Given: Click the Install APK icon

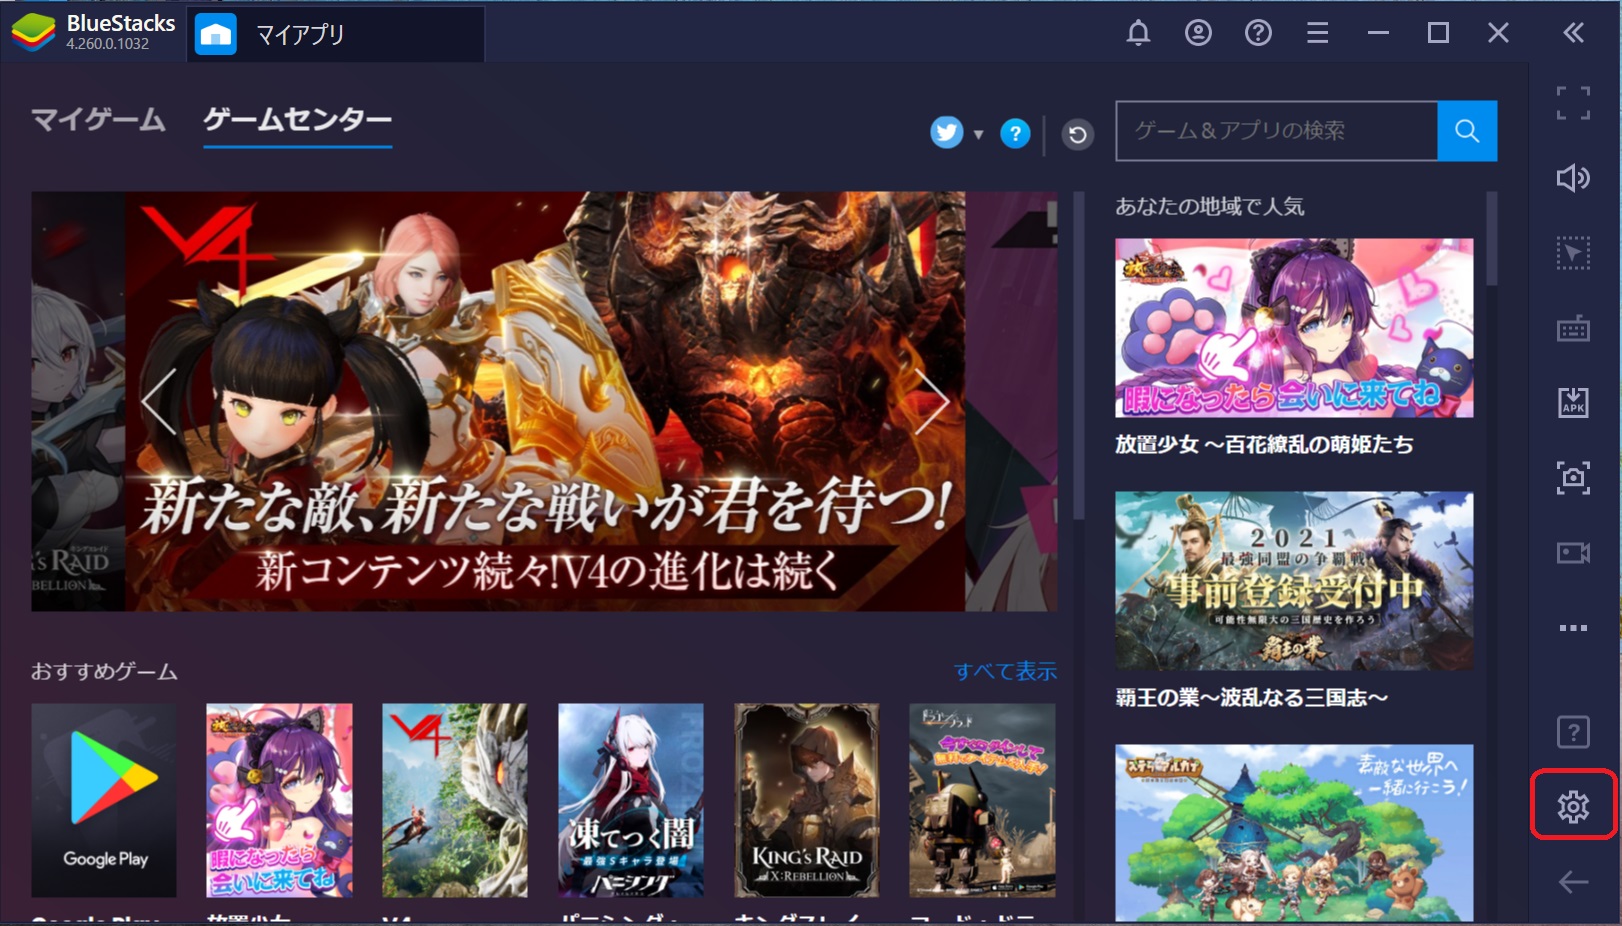Looking at the screenshot, I should [1573, 402].
